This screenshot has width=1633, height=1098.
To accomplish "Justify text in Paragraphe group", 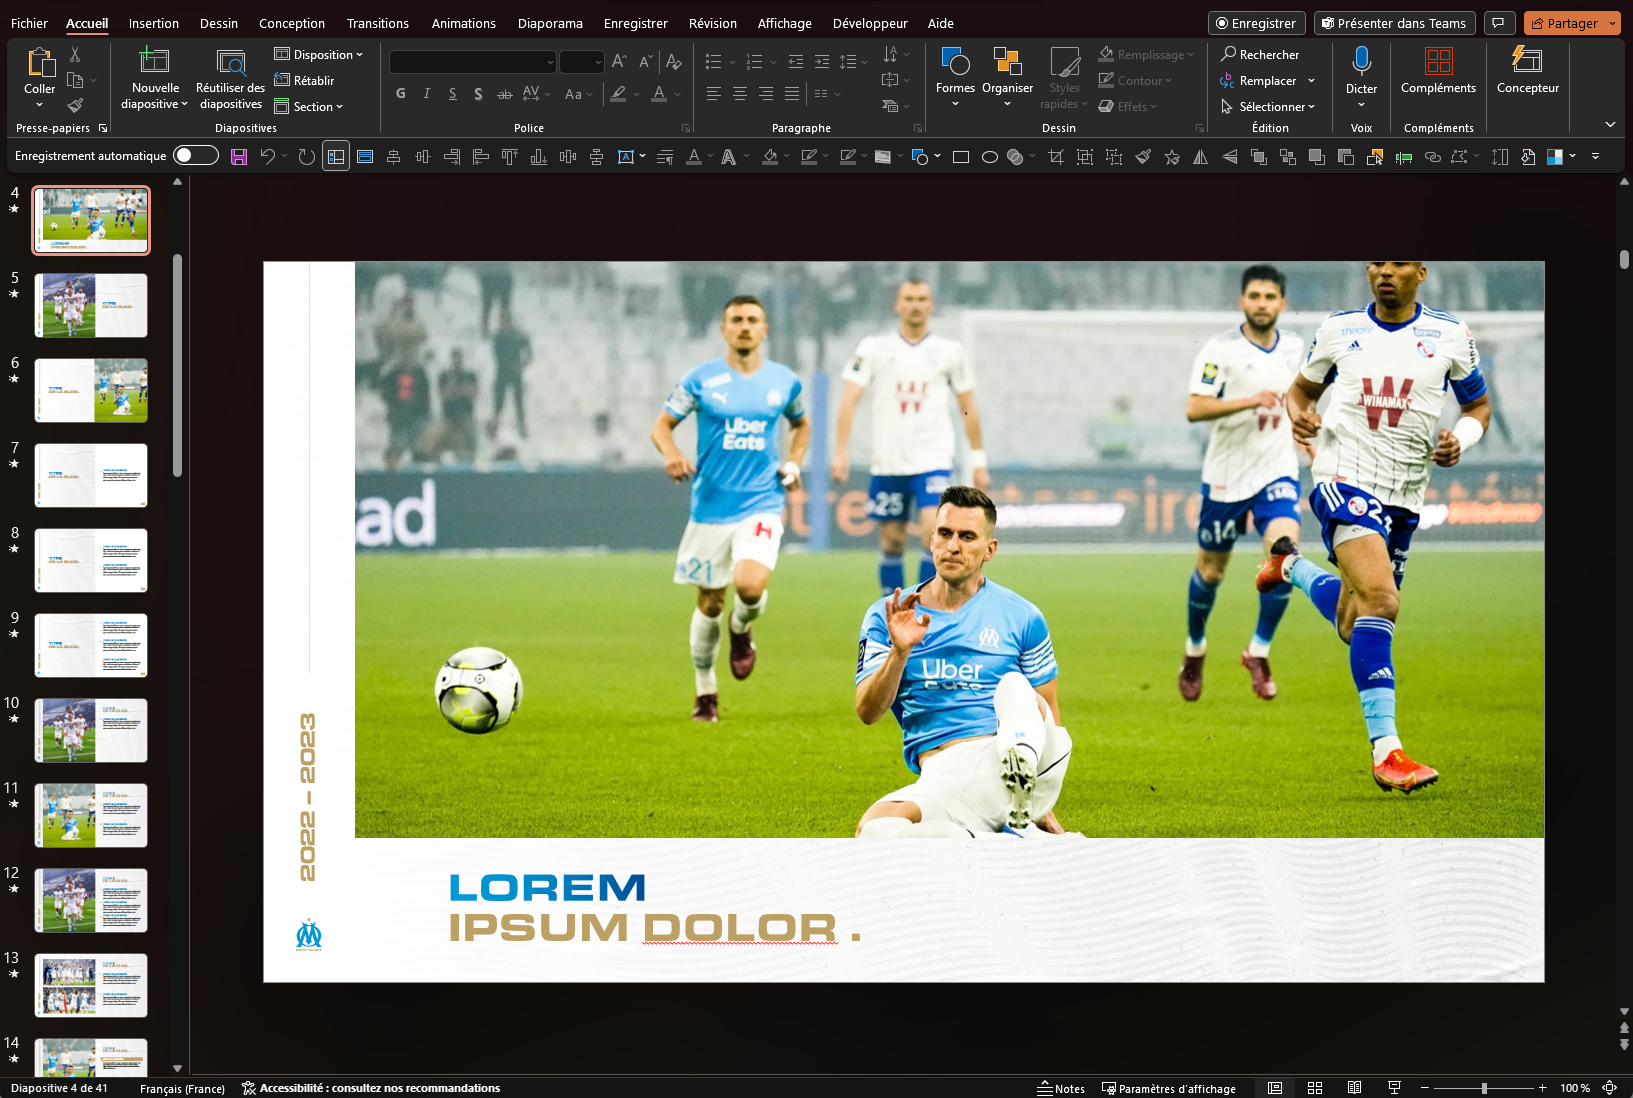I will (x=792, y=94).
